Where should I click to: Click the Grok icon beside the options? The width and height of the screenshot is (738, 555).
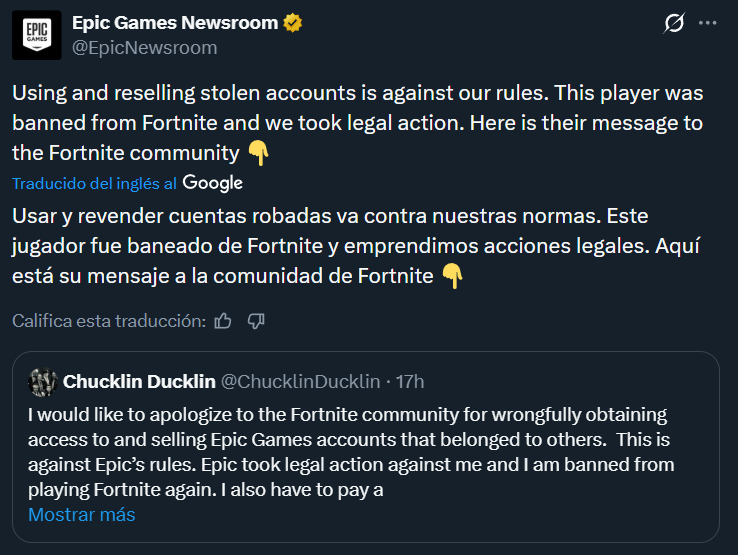[674, 23]
